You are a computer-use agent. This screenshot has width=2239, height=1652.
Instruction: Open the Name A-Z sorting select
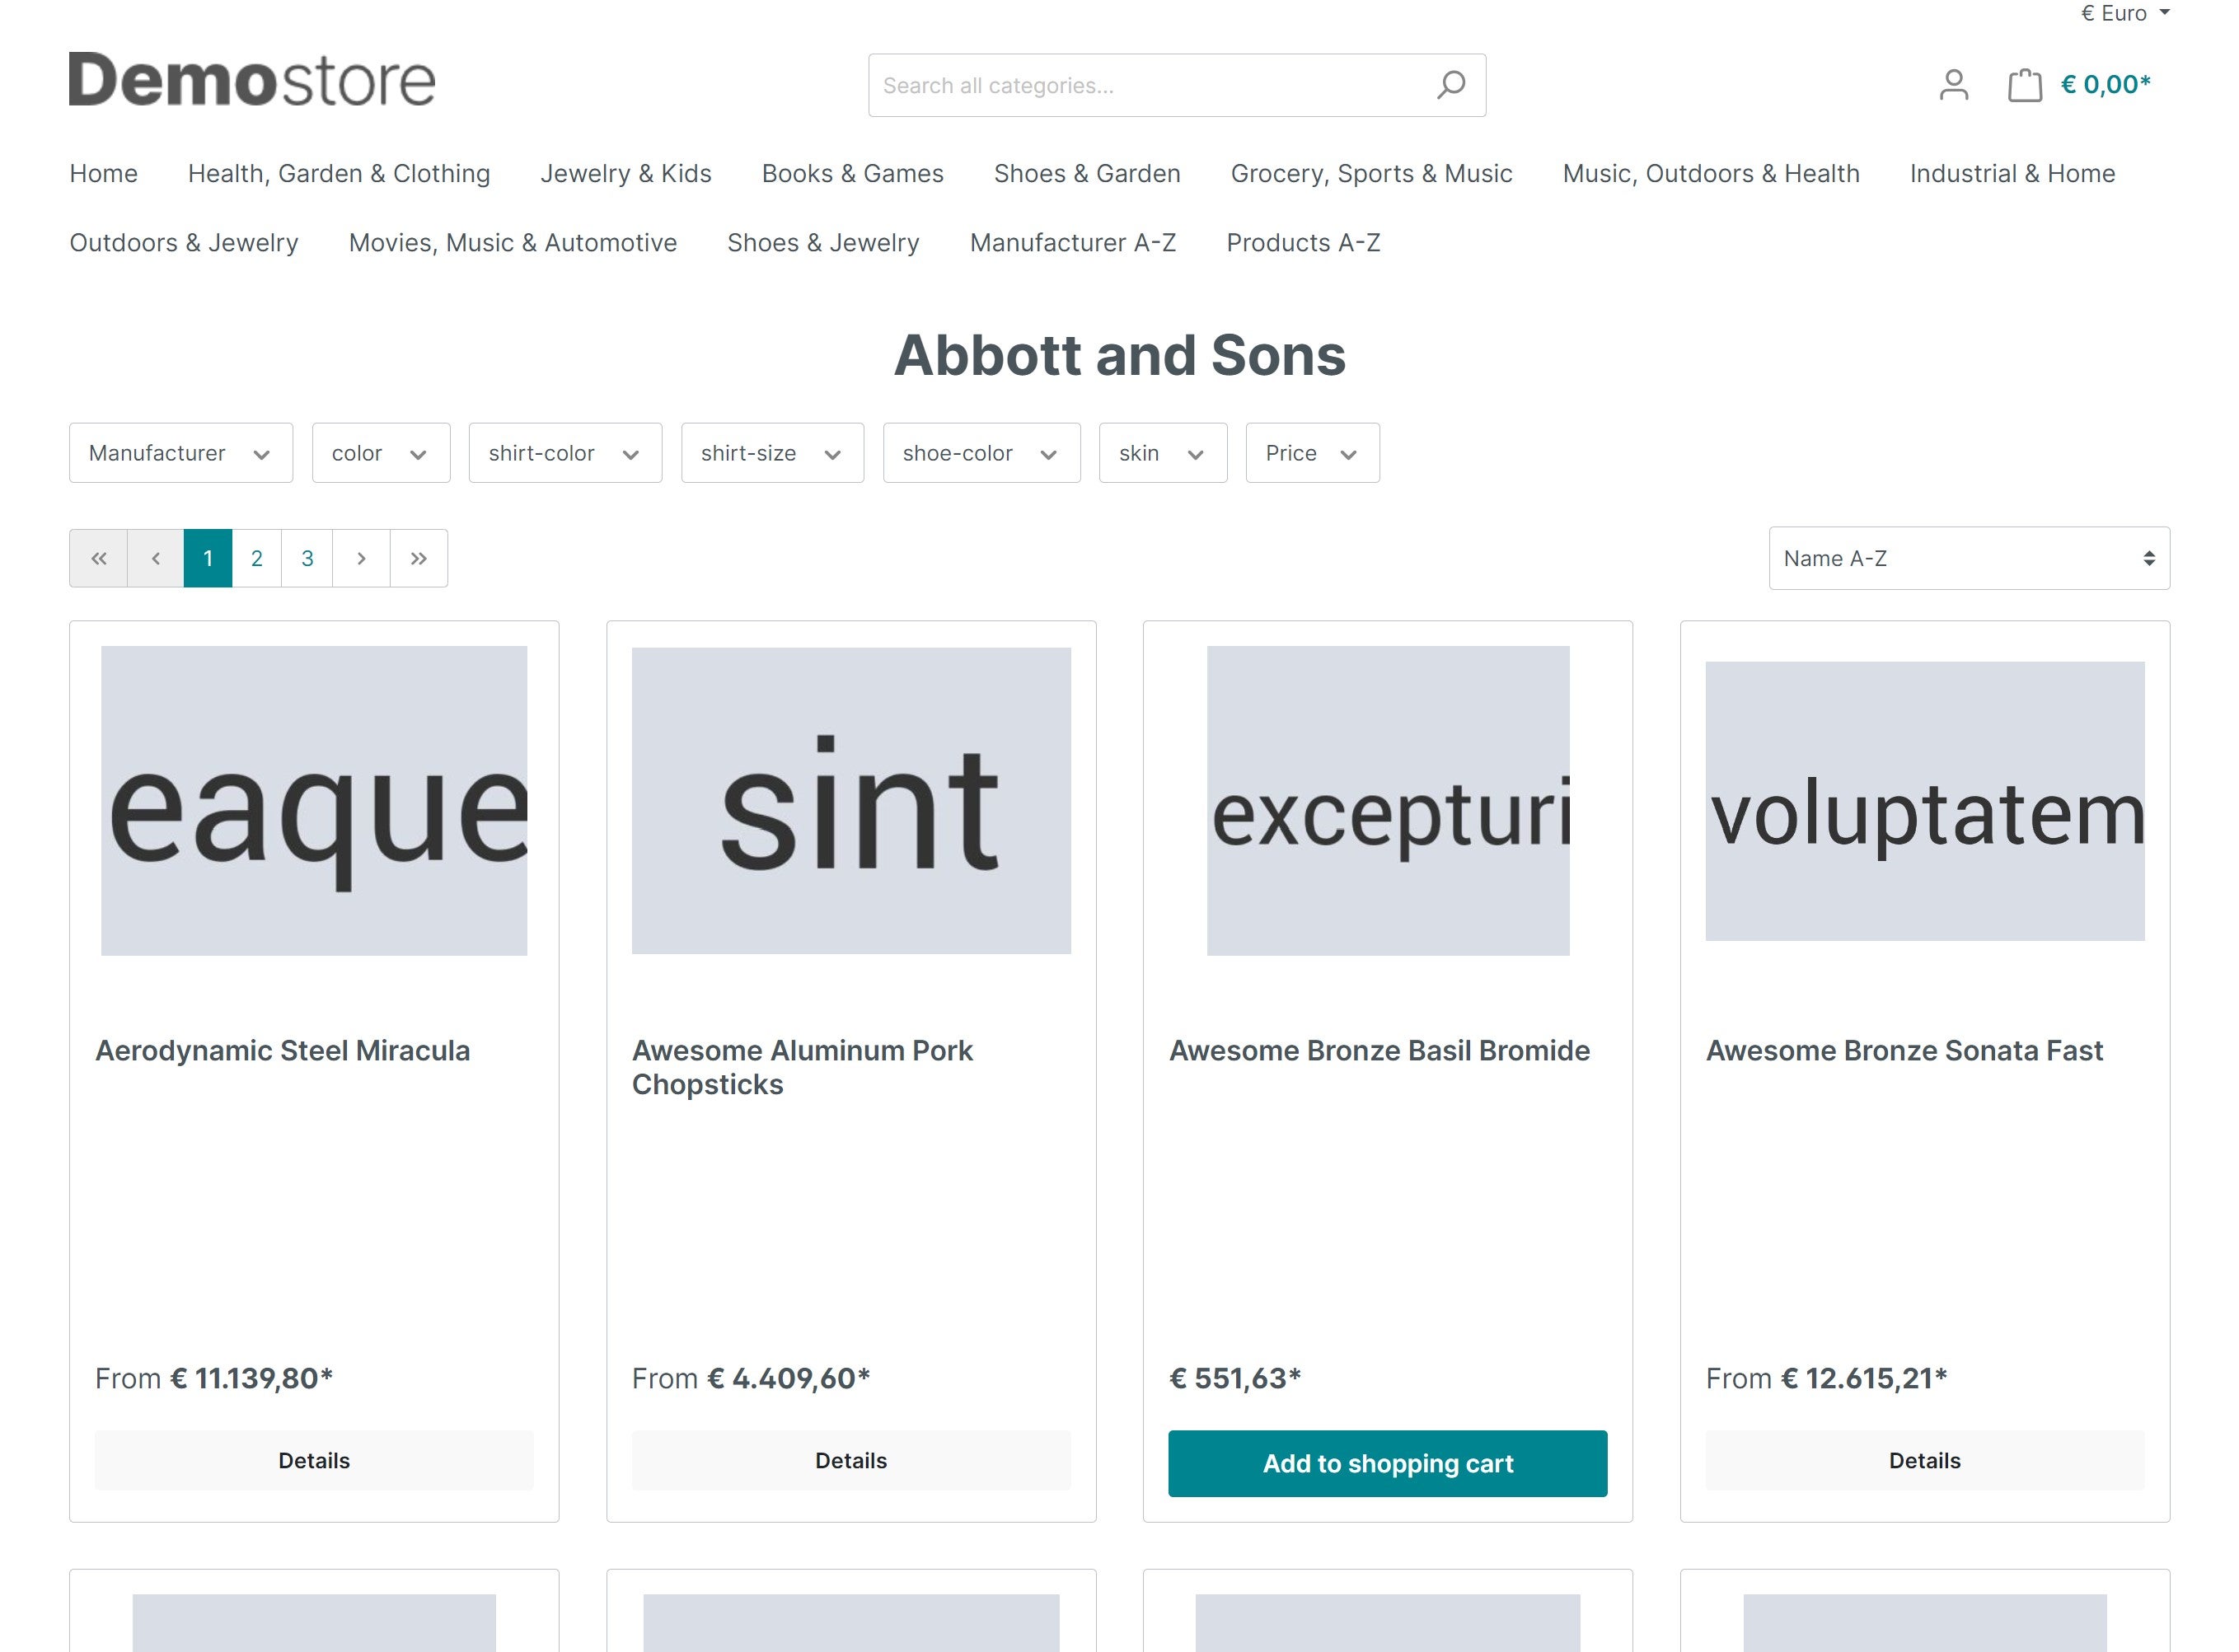click(1968, 558)
